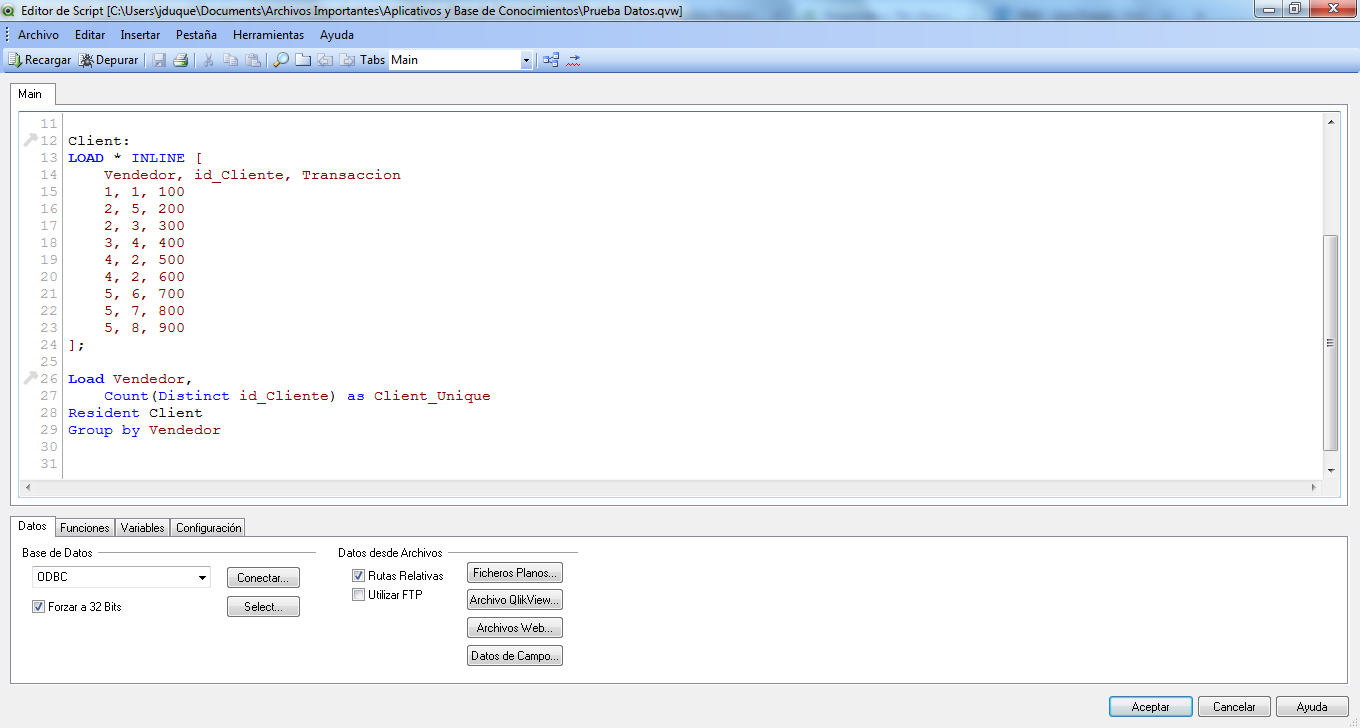
Task: Click the "3, 4, 400" data row
Action: (x=144, y=243)
